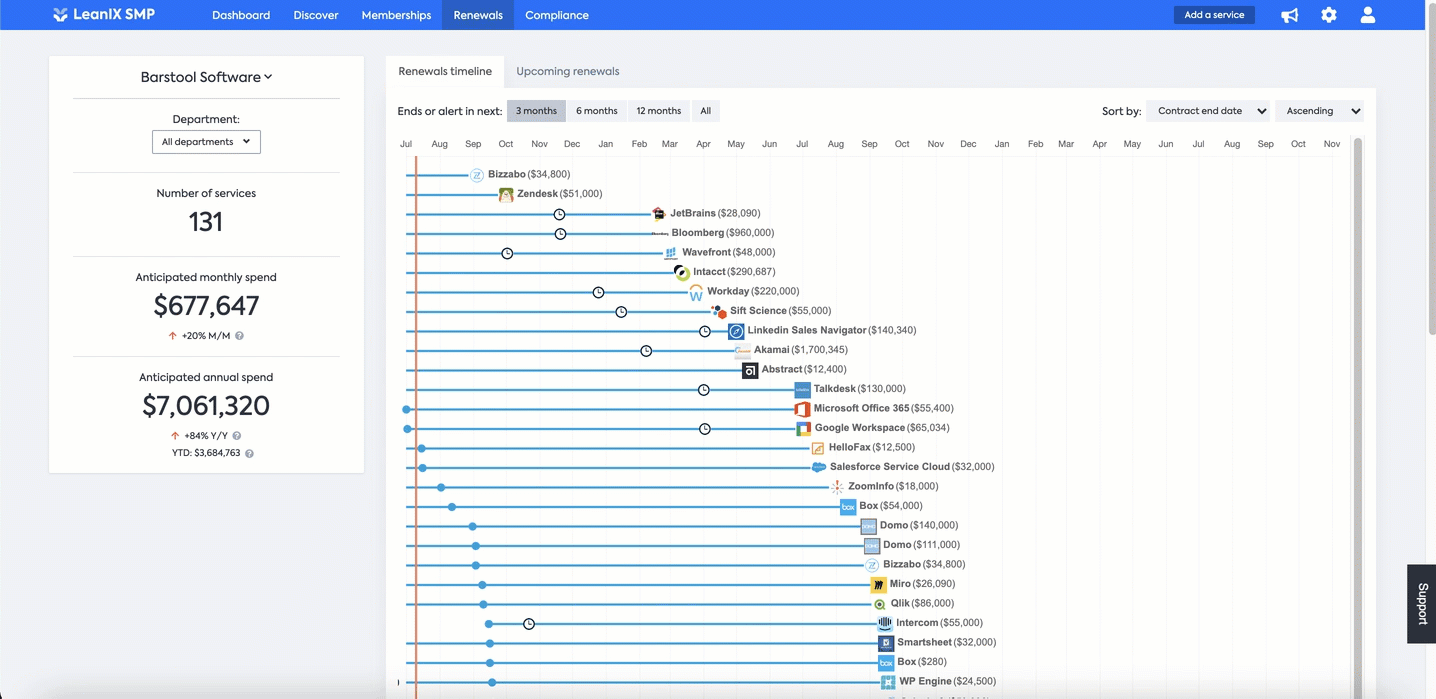Open the user profile icon
The width and height of the screenshot is (1436, 699).
[1368, 15]
